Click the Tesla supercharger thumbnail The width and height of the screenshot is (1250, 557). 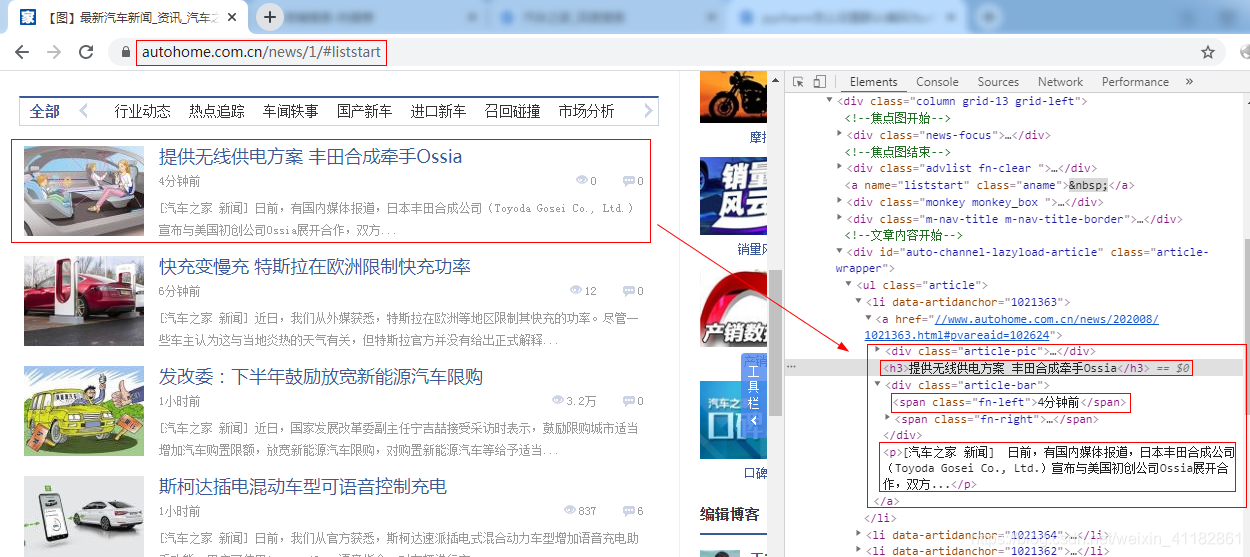pyautogui.click(x=84, y=301)
